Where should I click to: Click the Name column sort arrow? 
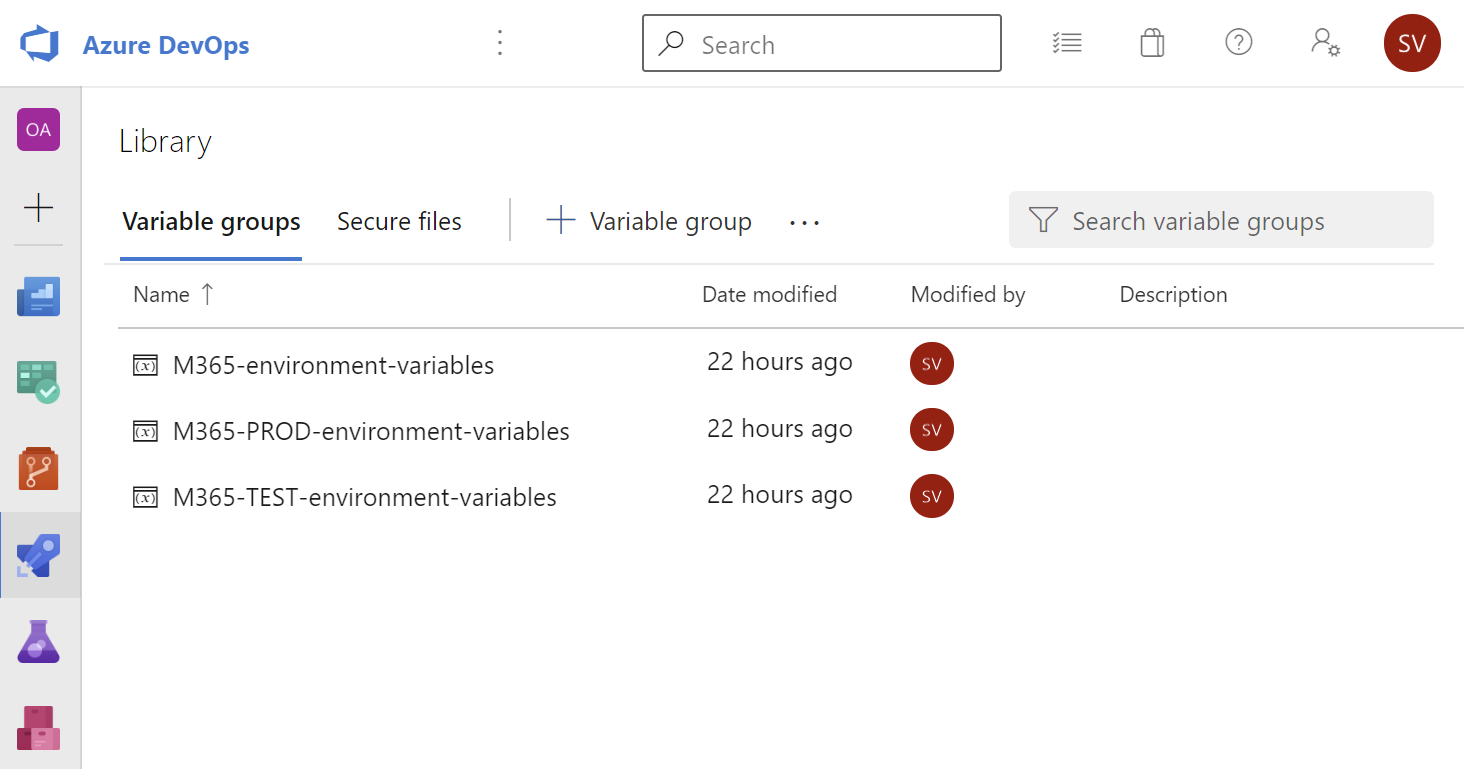(x=207, y=294)
